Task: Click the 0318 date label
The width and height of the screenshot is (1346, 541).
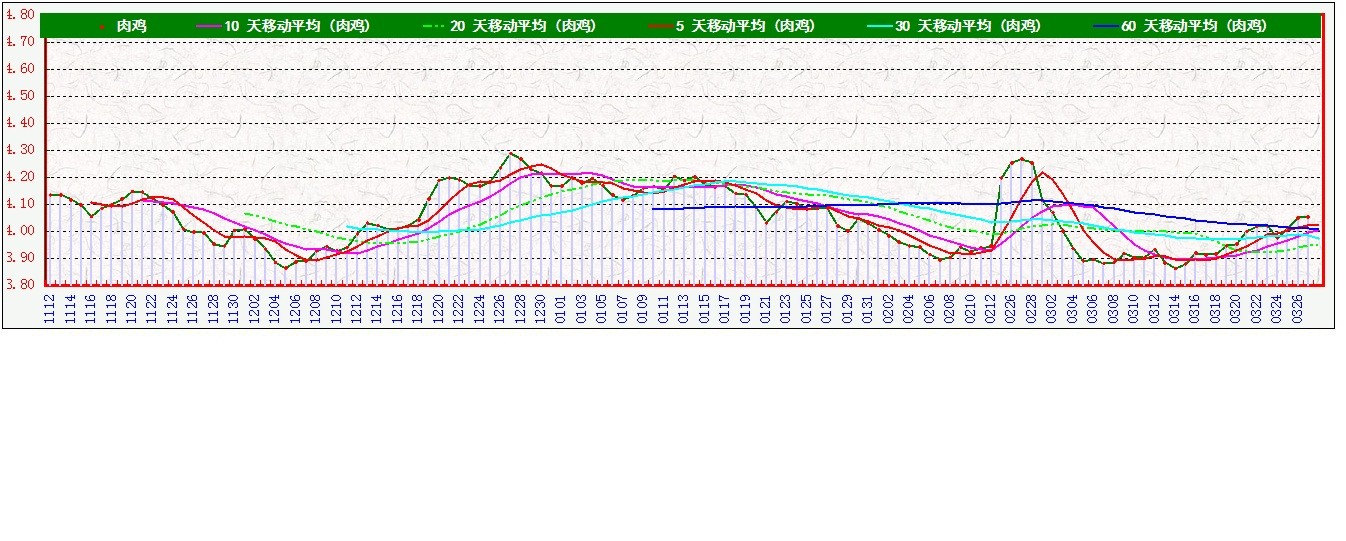Action: pyautogui.click(x=1215, y=307)
